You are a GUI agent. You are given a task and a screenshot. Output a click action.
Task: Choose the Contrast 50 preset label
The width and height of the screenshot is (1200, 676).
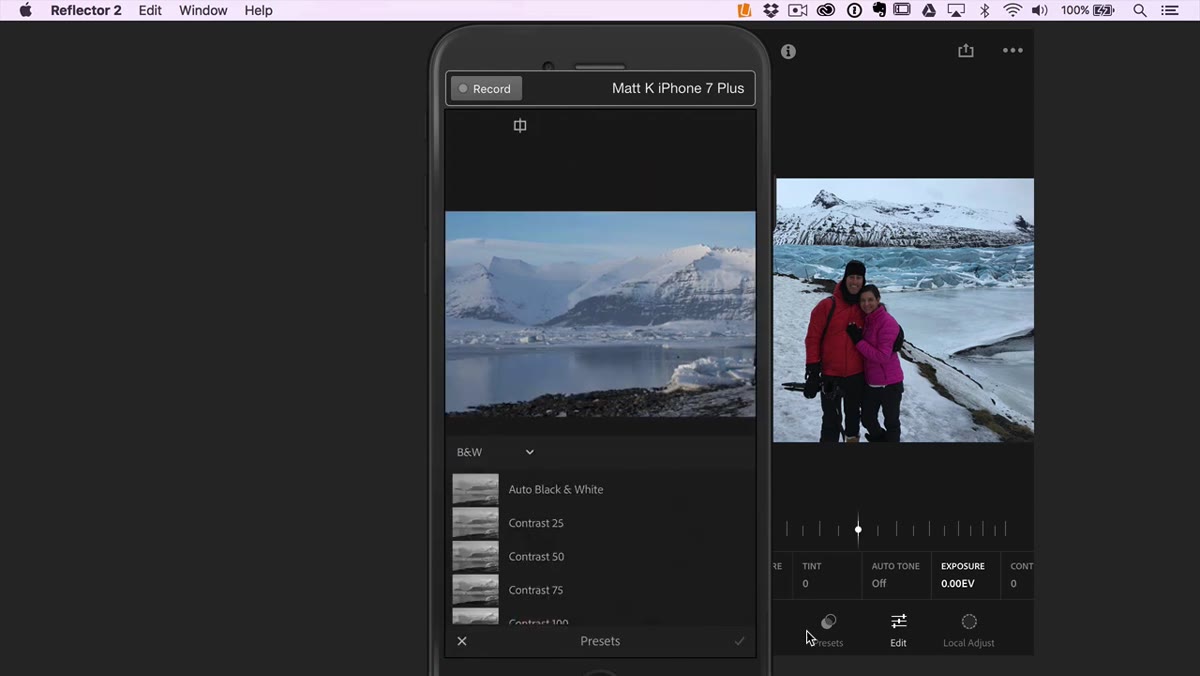tap(536, 557)
